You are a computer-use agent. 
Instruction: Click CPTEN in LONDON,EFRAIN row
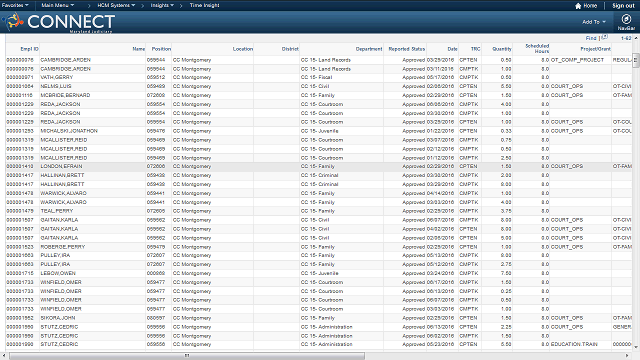pyautogui.click(x=468, y=167)
